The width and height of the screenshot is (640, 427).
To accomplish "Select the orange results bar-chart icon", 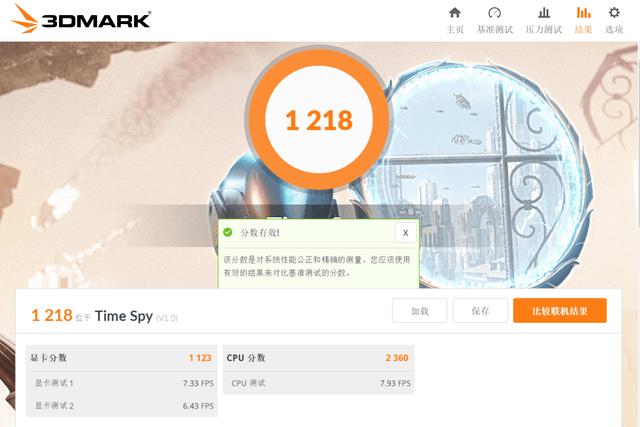I will (x=583, y=13).
